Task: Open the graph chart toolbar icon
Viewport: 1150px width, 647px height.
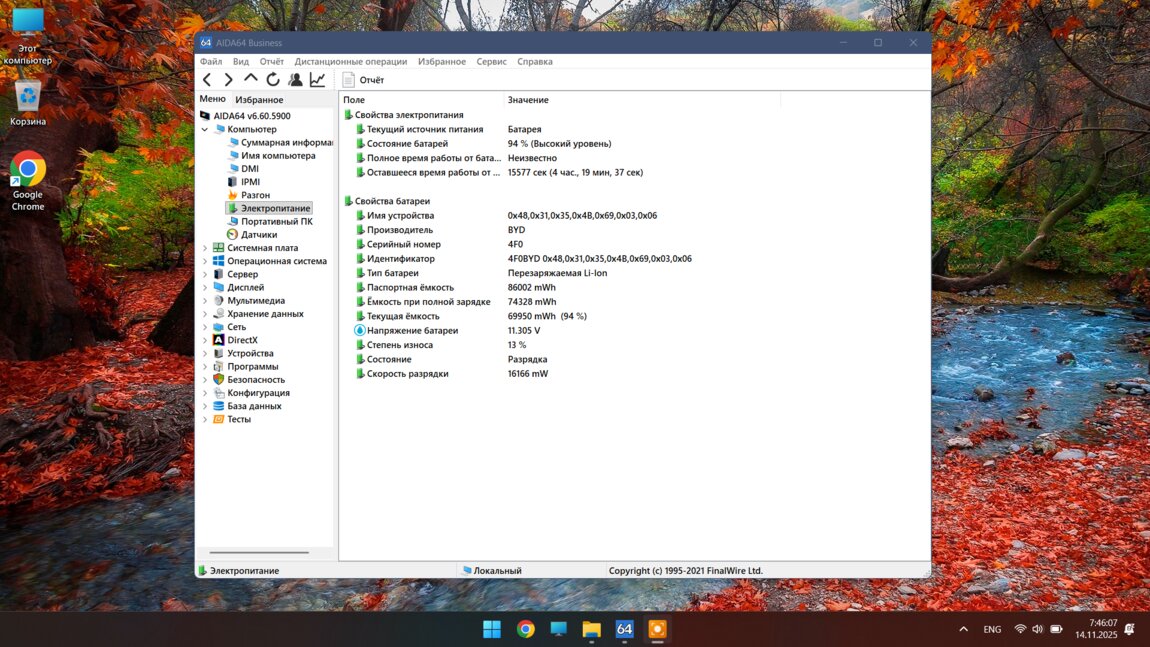Action: tap(317, 80)
